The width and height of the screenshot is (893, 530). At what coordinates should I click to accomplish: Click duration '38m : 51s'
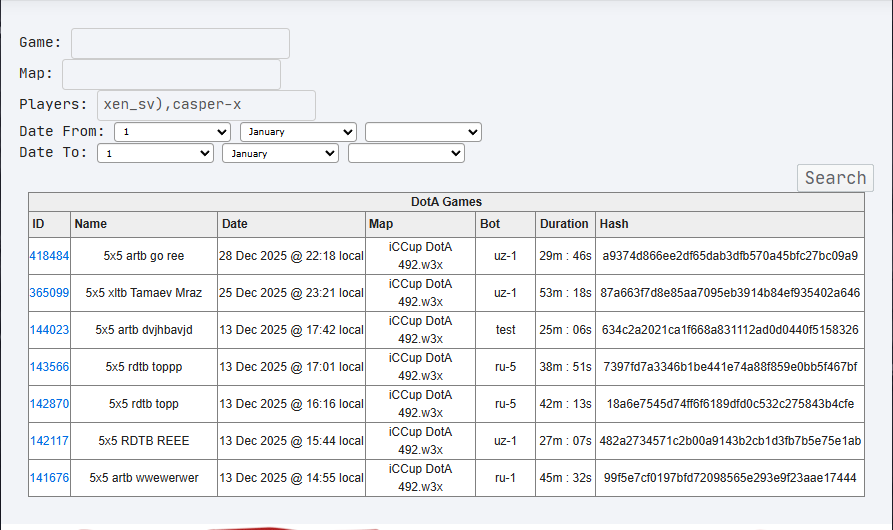click(566, 367)
